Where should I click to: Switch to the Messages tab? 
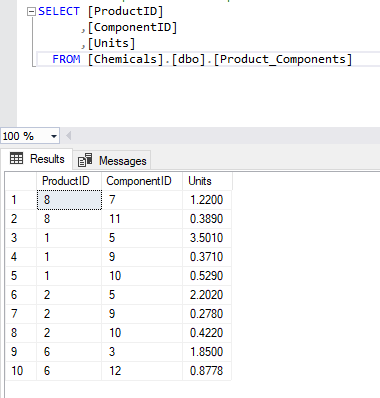112,161
